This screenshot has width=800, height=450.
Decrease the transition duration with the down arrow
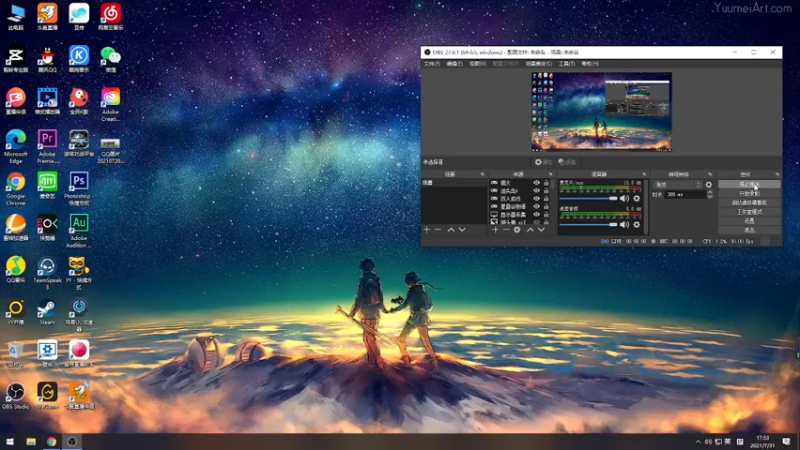(710, 196)
